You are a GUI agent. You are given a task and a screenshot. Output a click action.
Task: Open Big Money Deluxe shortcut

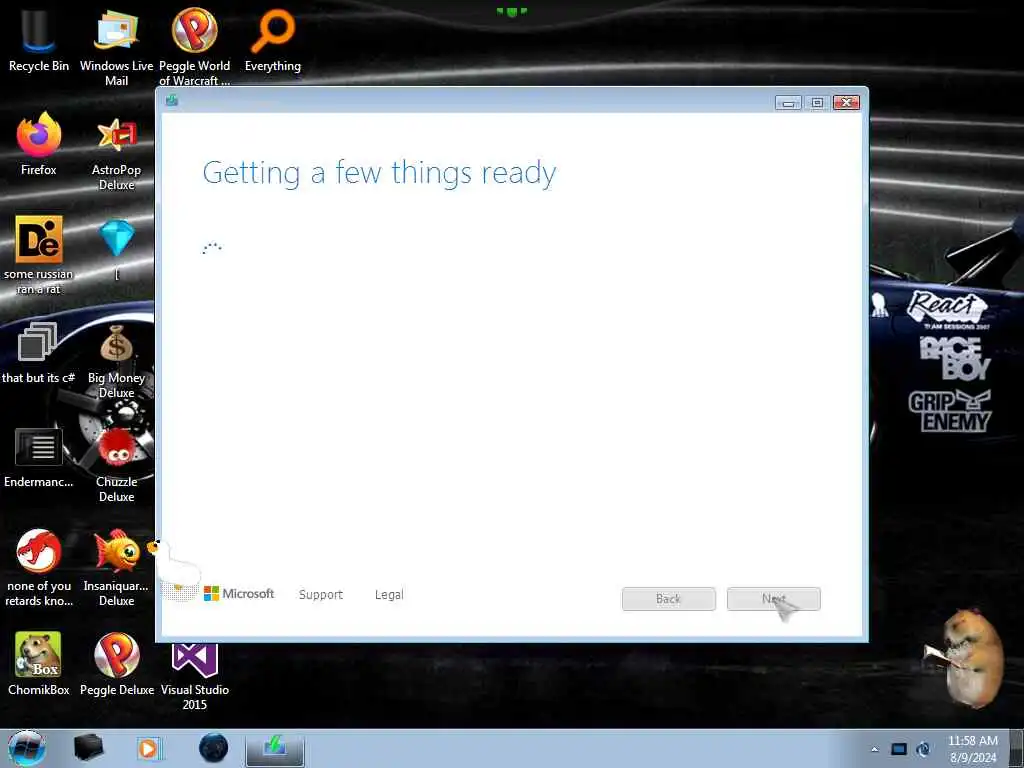pos(116,360)
